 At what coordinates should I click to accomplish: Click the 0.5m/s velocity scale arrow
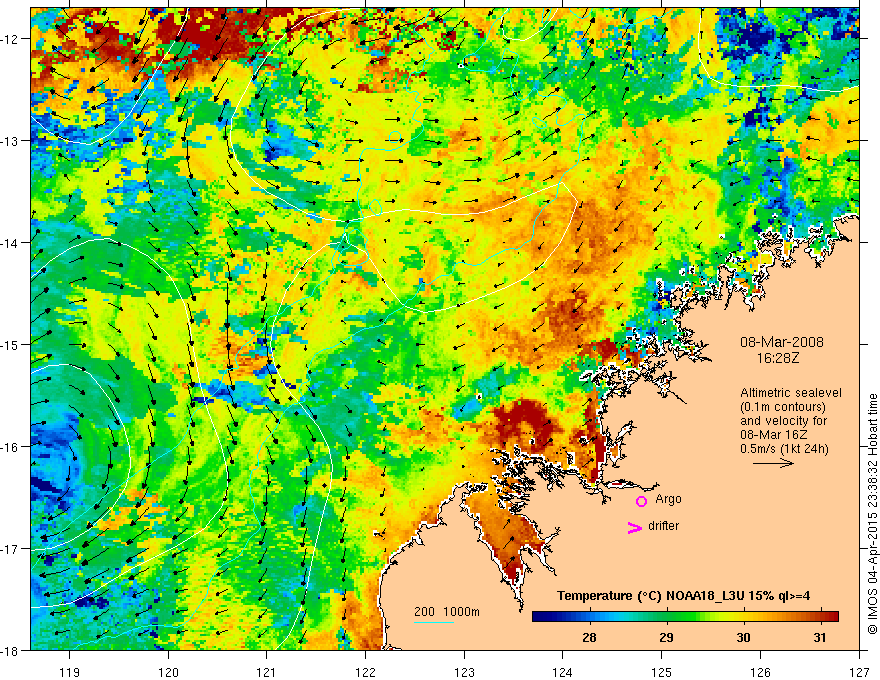tap(773, 463)
